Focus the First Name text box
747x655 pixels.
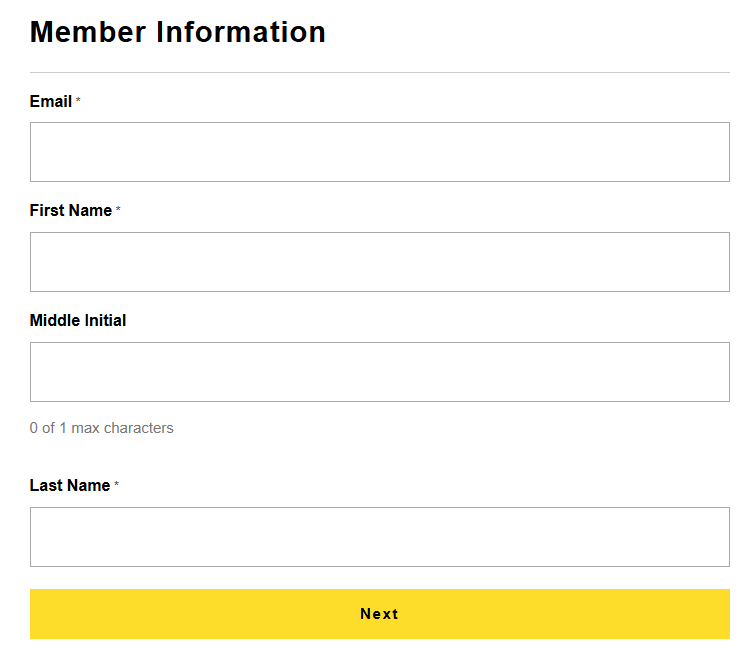[x=379, y=262]
